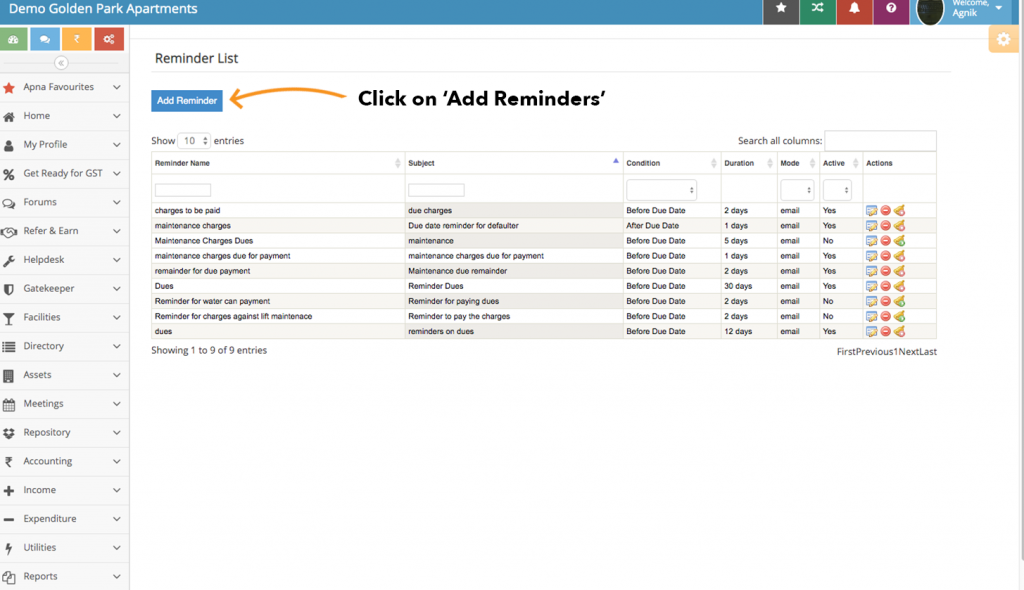Collapse the sidebar with the double-arrow icon
The image size is (1024, 590).
pos(61,63)
